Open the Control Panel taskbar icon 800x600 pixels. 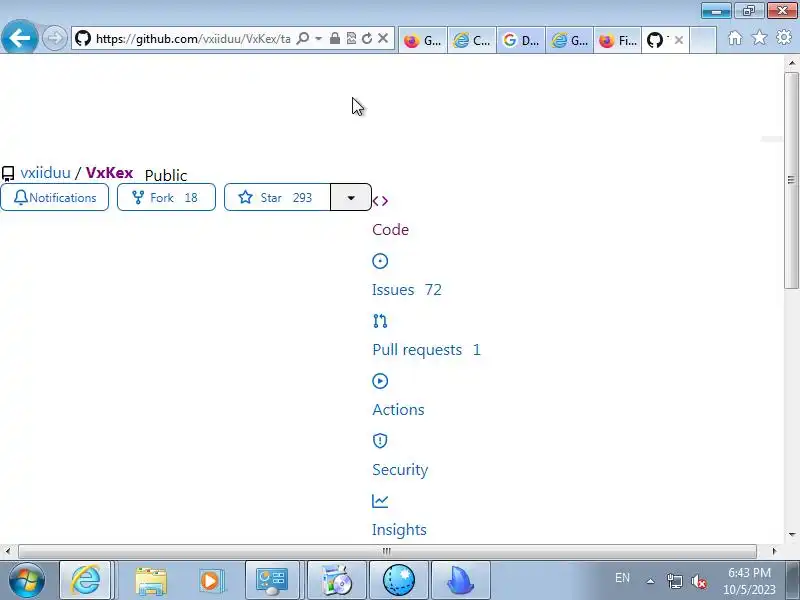(272, 580)
